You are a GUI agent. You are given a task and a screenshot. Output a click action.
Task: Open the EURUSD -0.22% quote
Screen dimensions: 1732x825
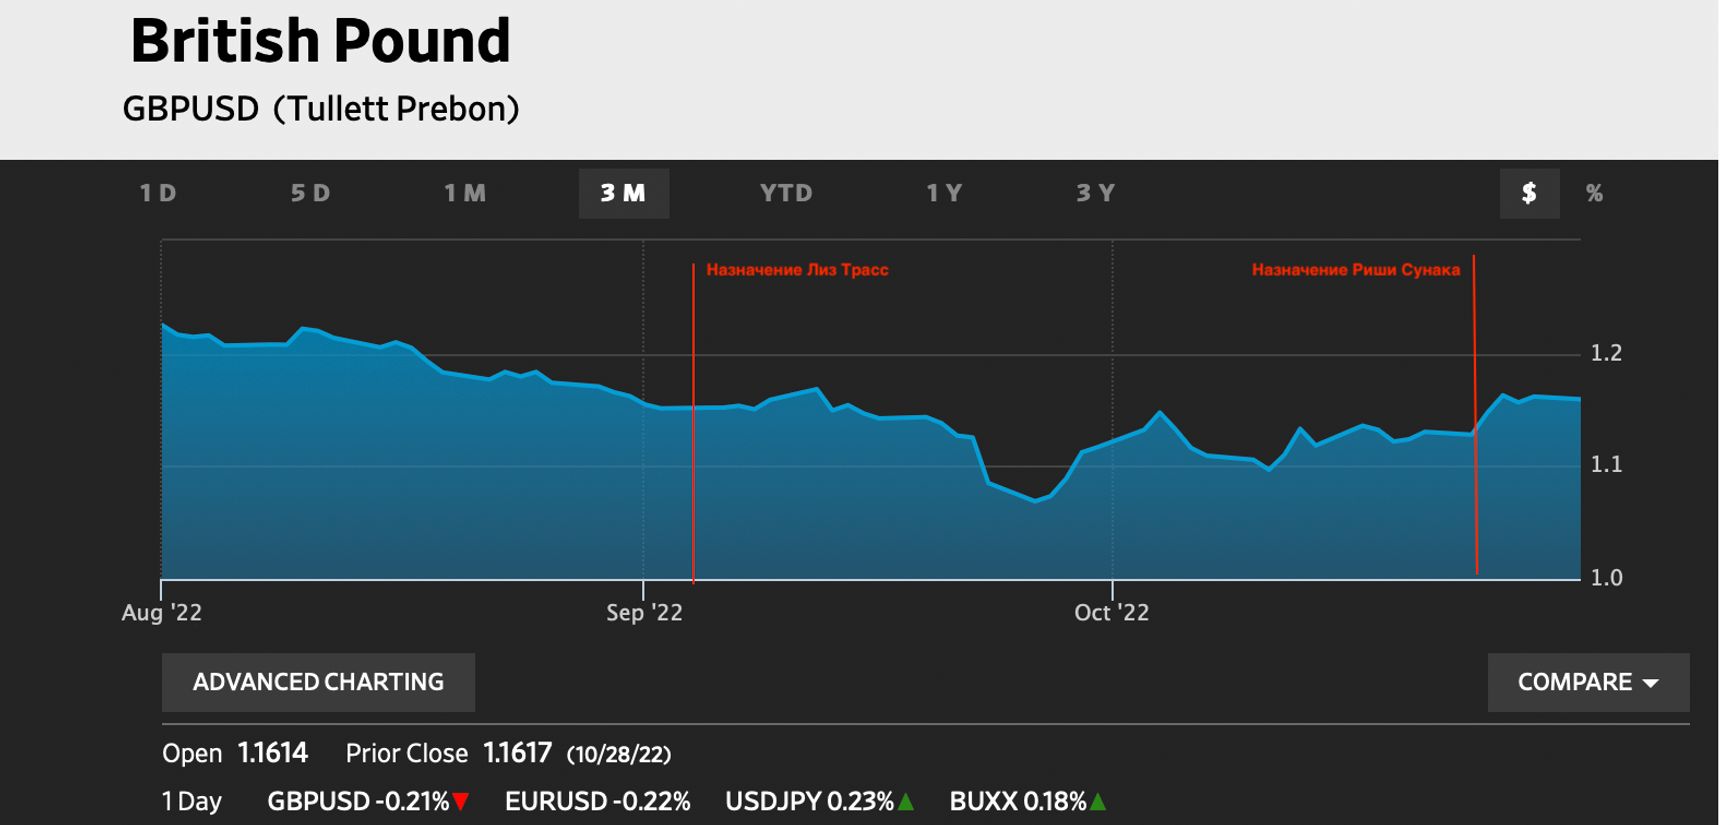597,802
